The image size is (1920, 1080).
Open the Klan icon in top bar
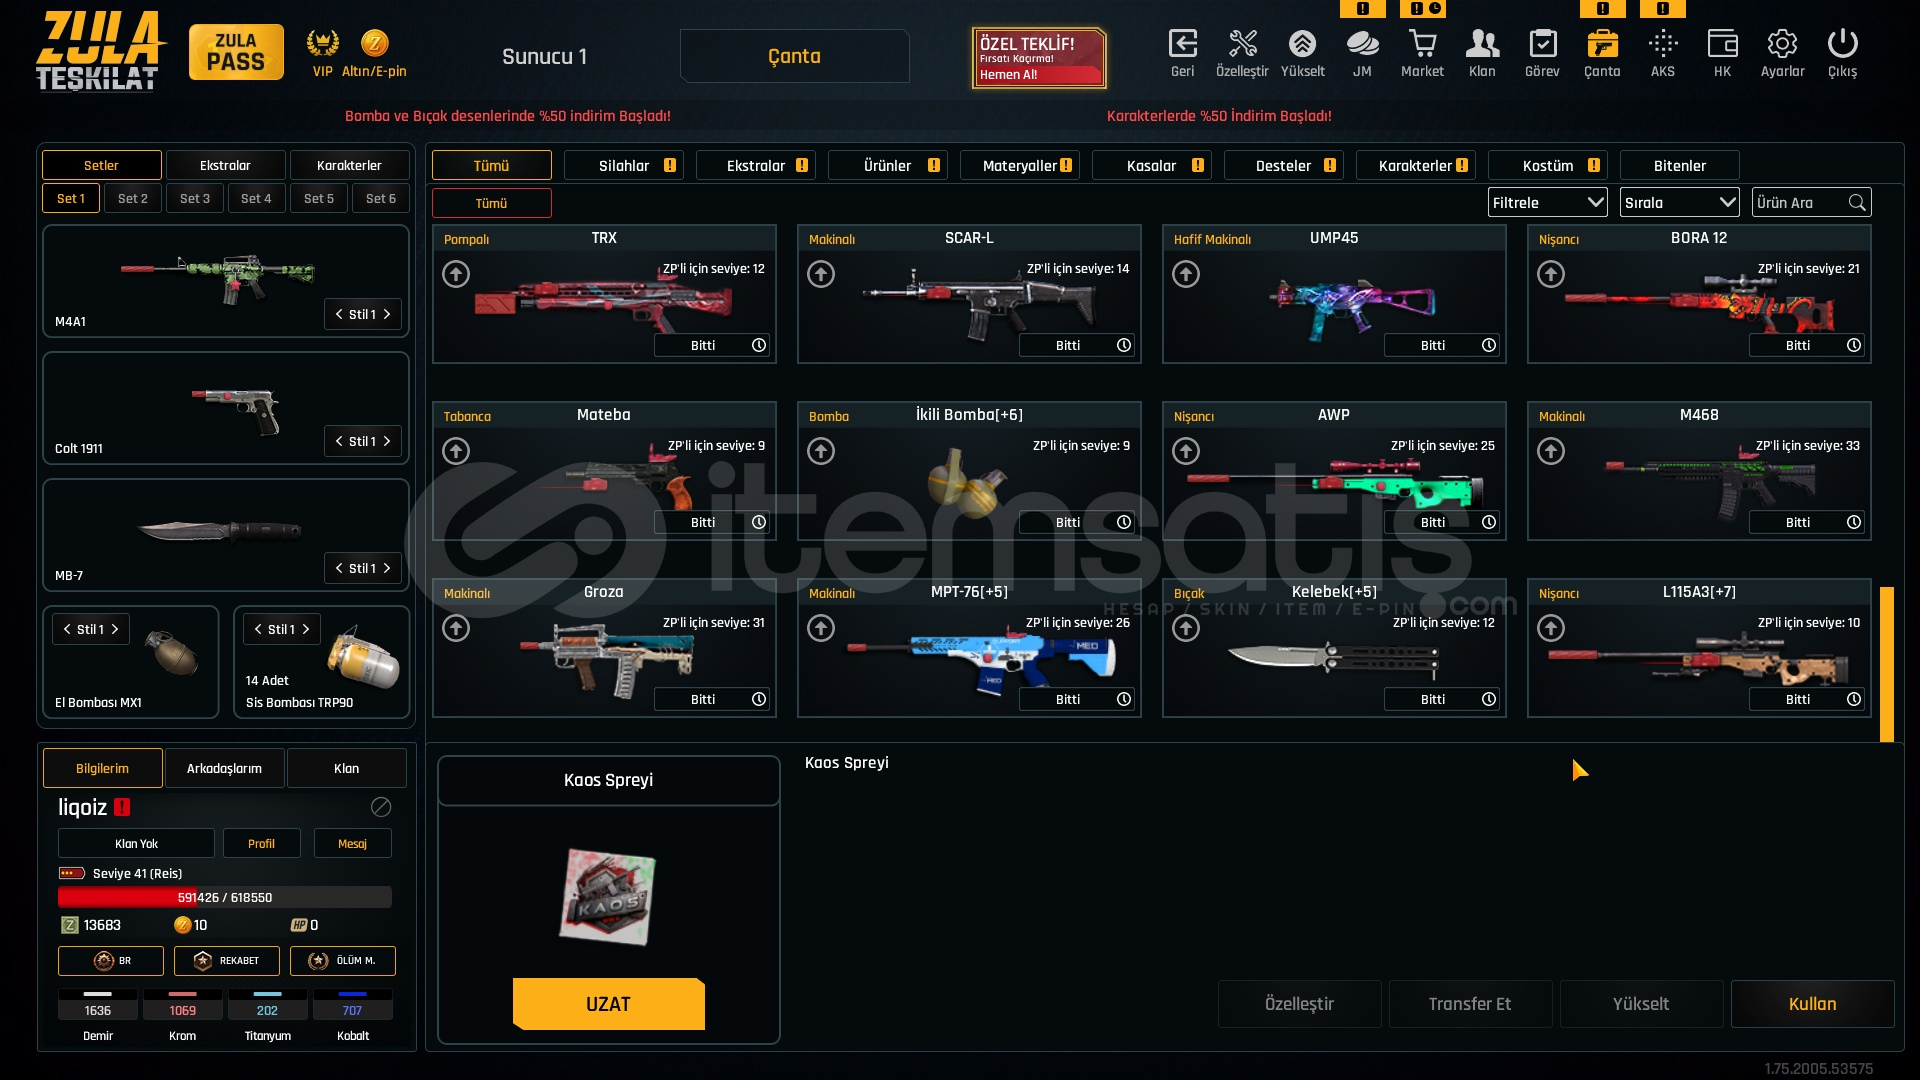point(1482,44)
